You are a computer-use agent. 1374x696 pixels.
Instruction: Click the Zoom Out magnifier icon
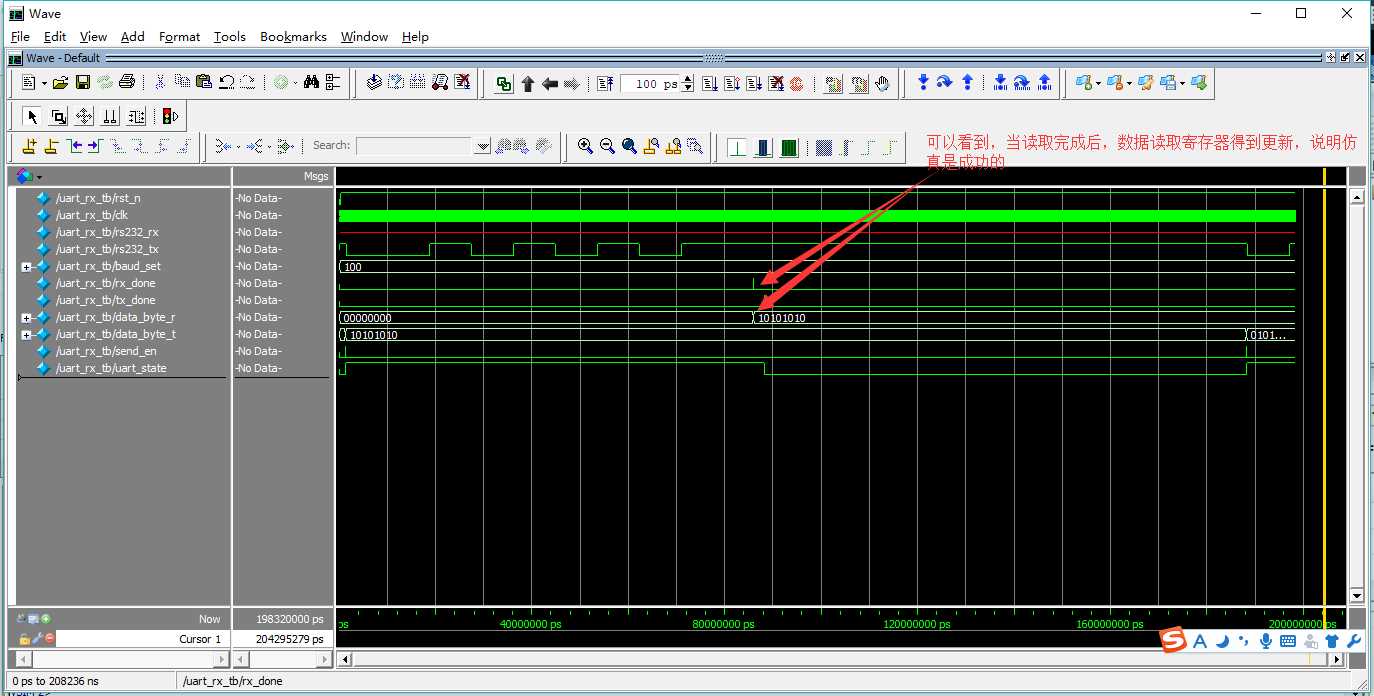(607, 147)
